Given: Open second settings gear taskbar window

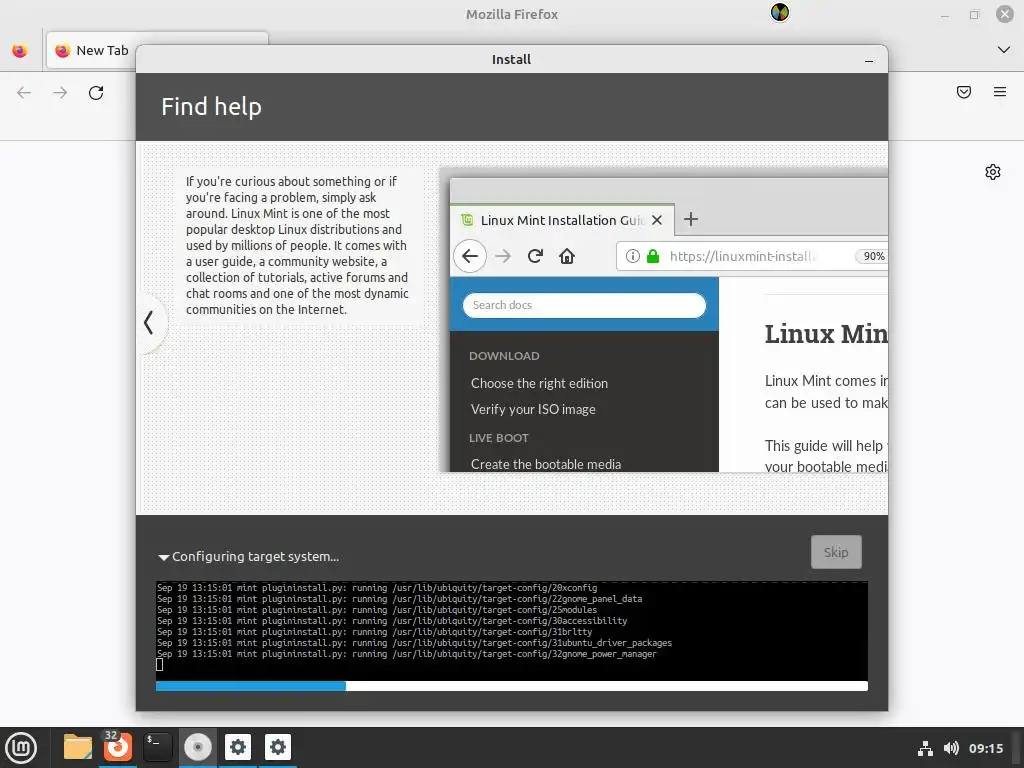Looking at the screenshot, I should click(x=278, y=747).
